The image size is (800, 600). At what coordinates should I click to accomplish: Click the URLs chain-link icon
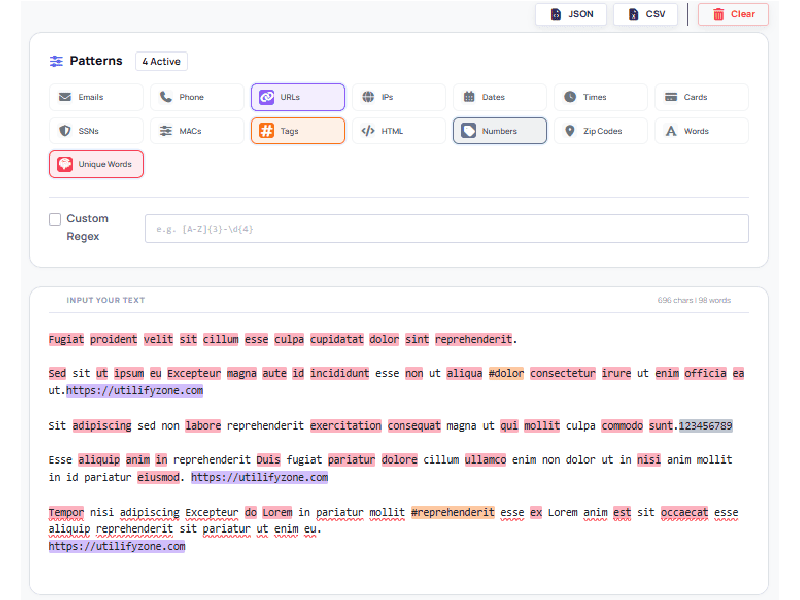click(267, 96)
